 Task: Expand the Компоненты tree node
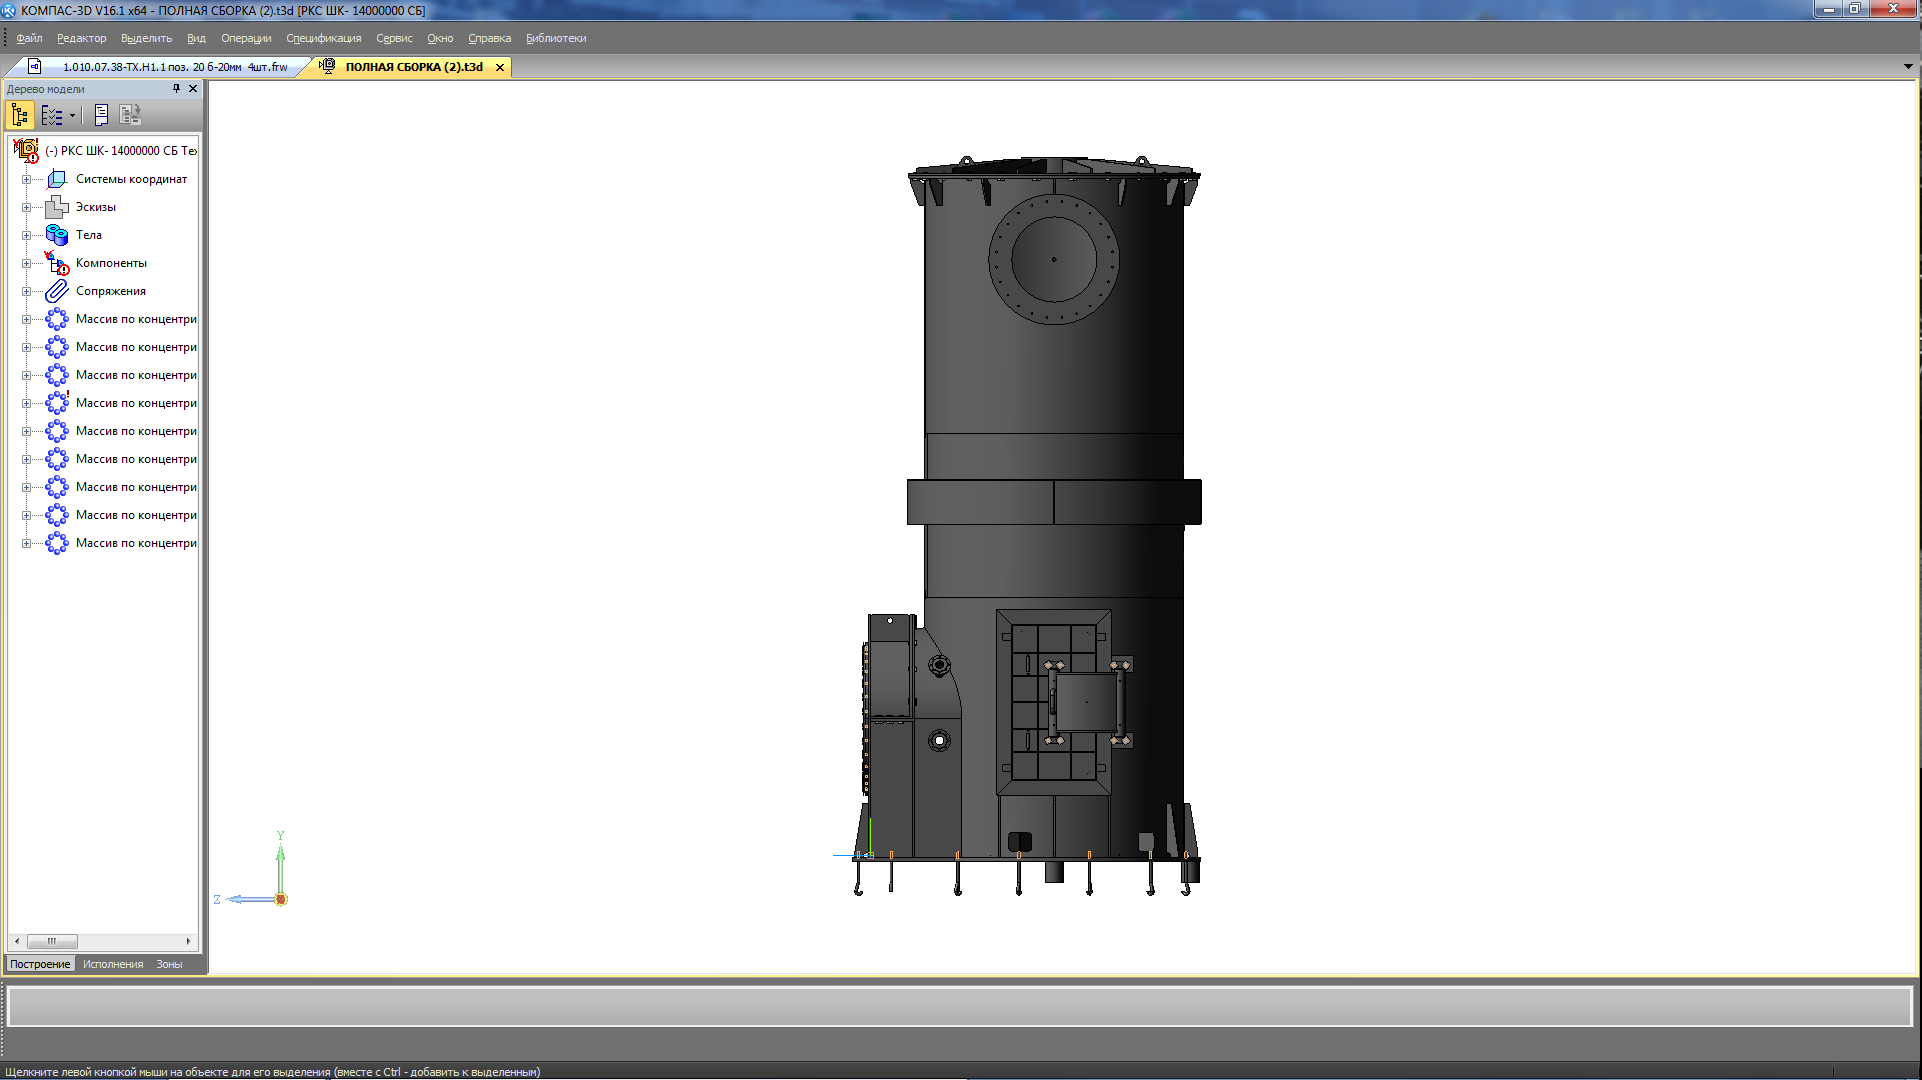26,263
